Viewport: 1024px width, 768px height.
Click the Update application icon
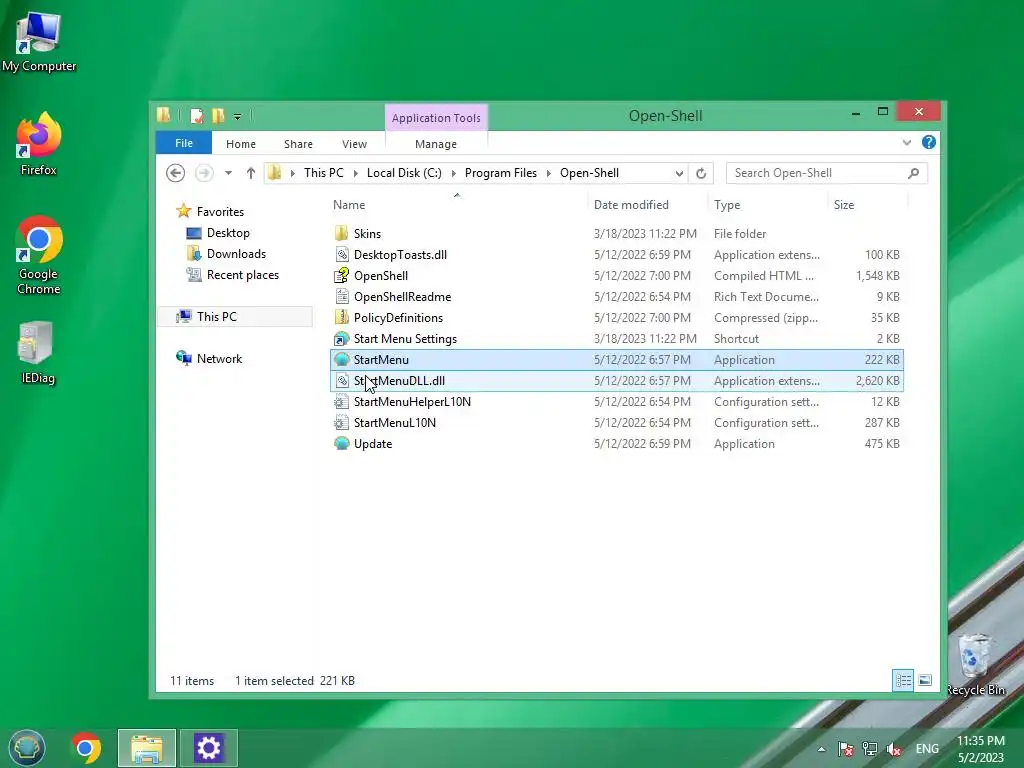coord(342,444)
